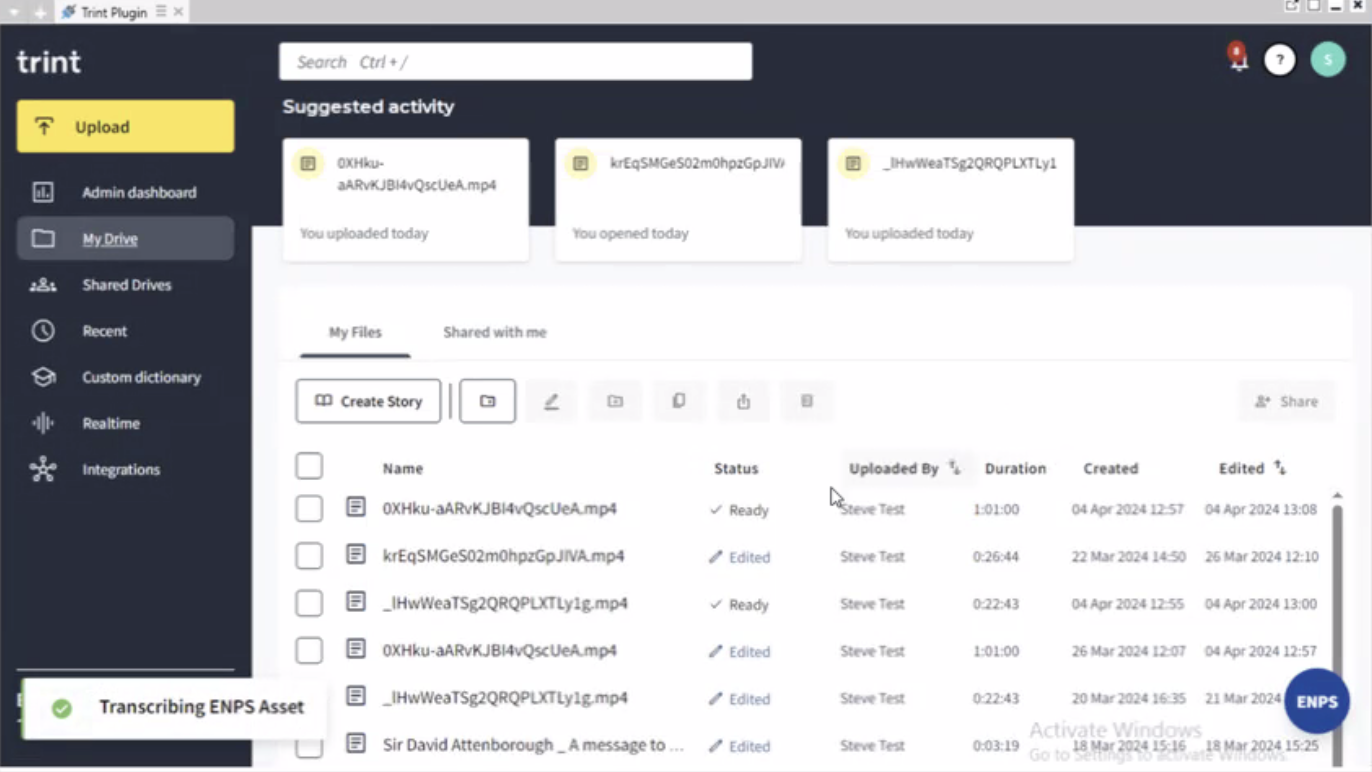
Task: Select Admin dashboard menu label
Action: point(139,192)
